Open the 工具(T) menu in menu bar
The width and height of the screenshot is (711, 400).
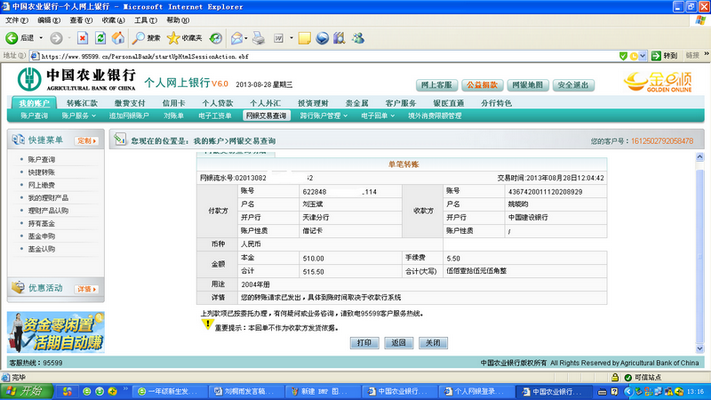pyautogui.click(x=144, y=19)
